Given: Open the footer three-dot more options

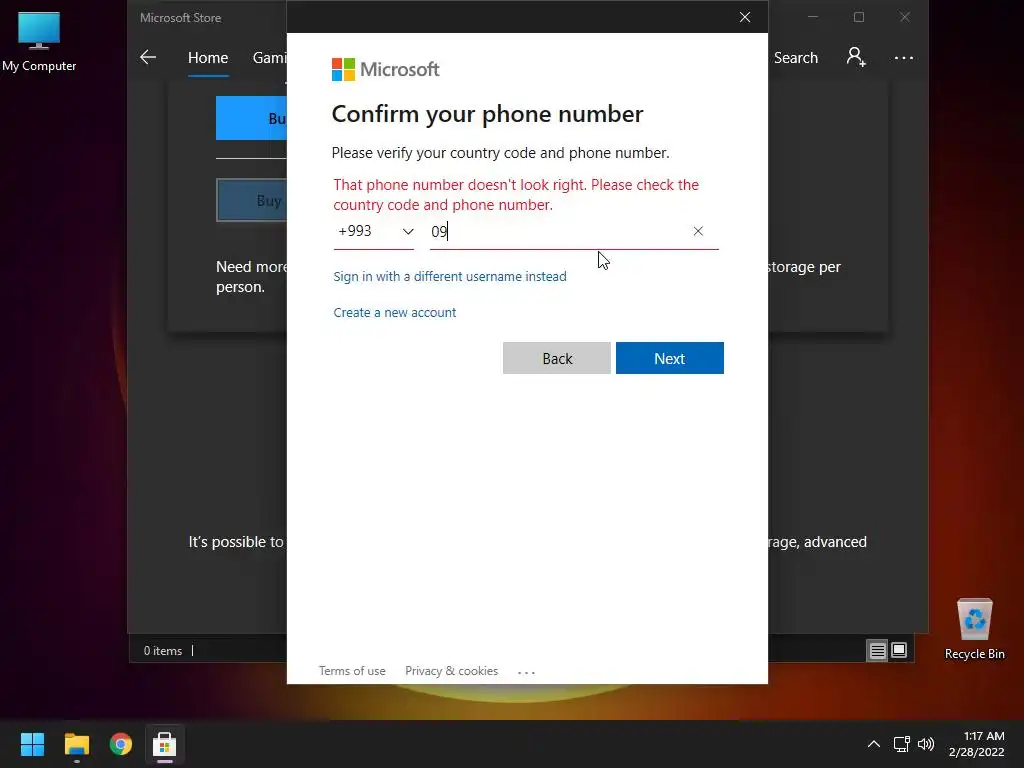Looking at the screenshot, I should tap(526, 672).
